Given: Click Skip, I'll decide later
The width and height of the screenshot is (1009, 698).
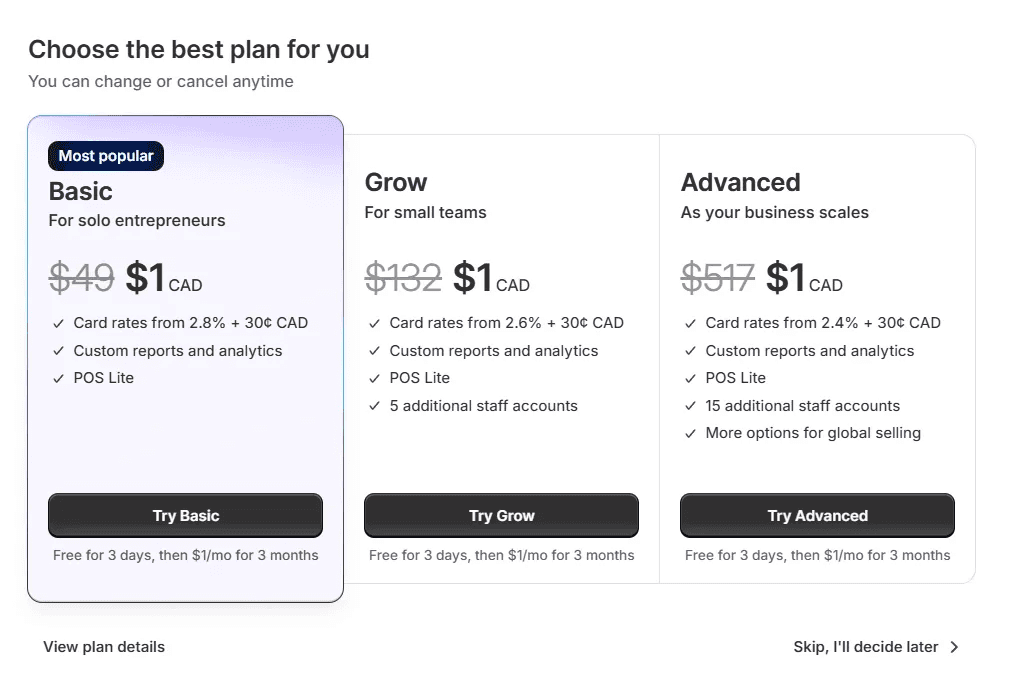Looking at the screenshot, I should 864,647.
